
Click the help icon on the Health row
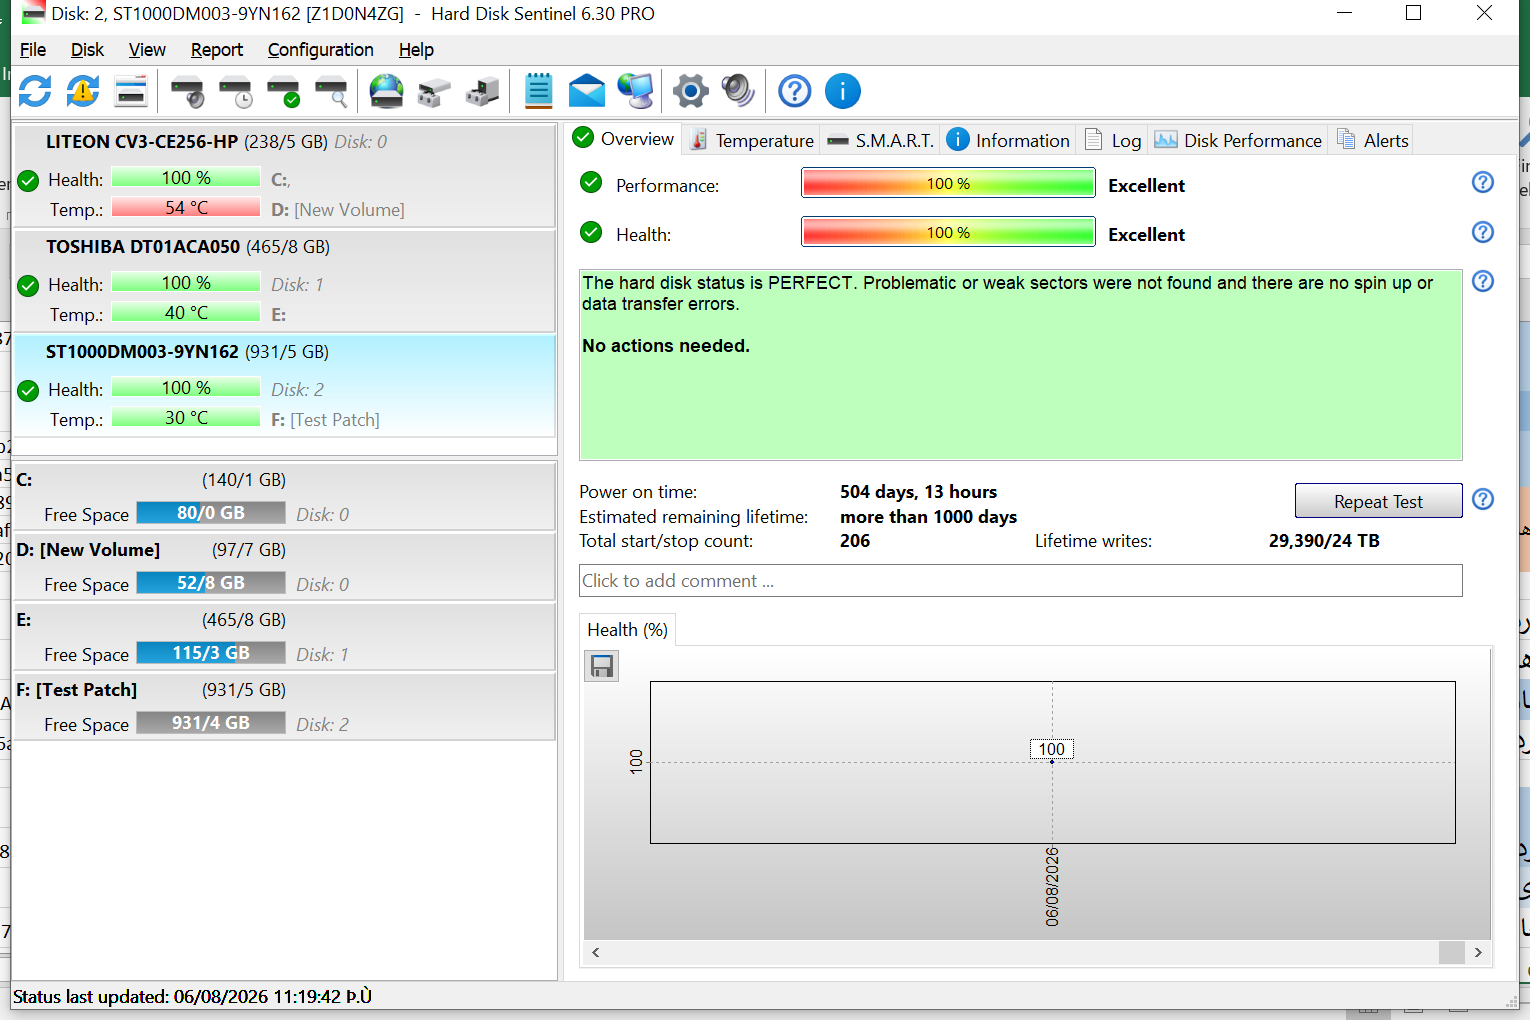coord(1483,232)
